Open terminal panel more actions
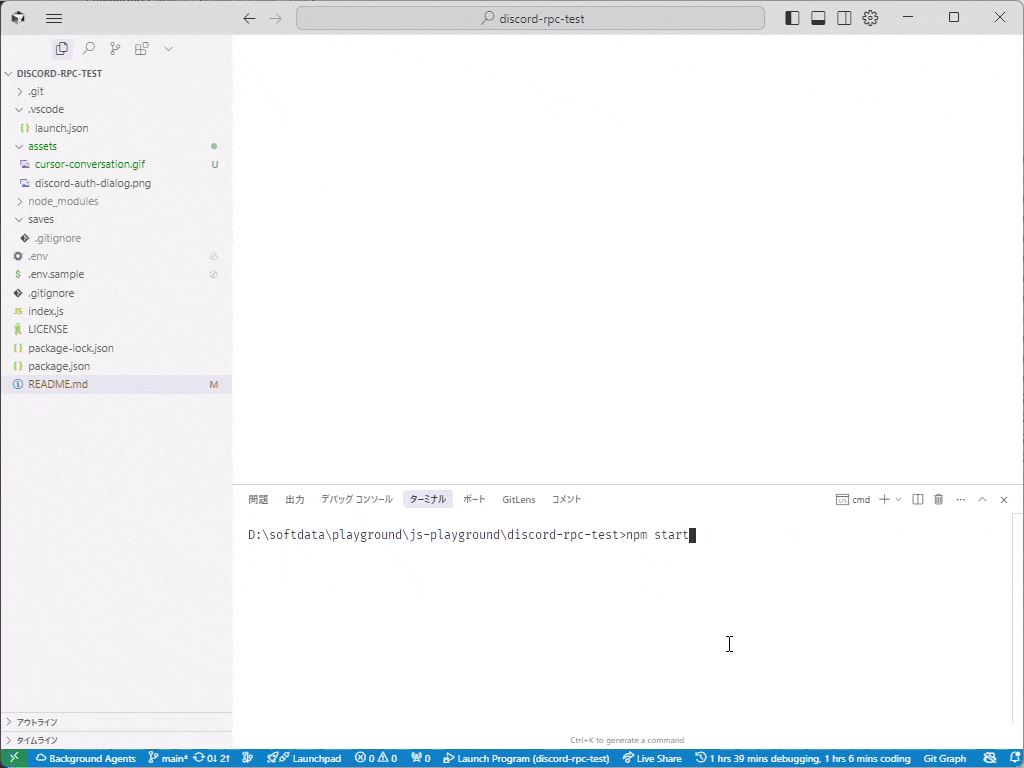 pos(960,500)
